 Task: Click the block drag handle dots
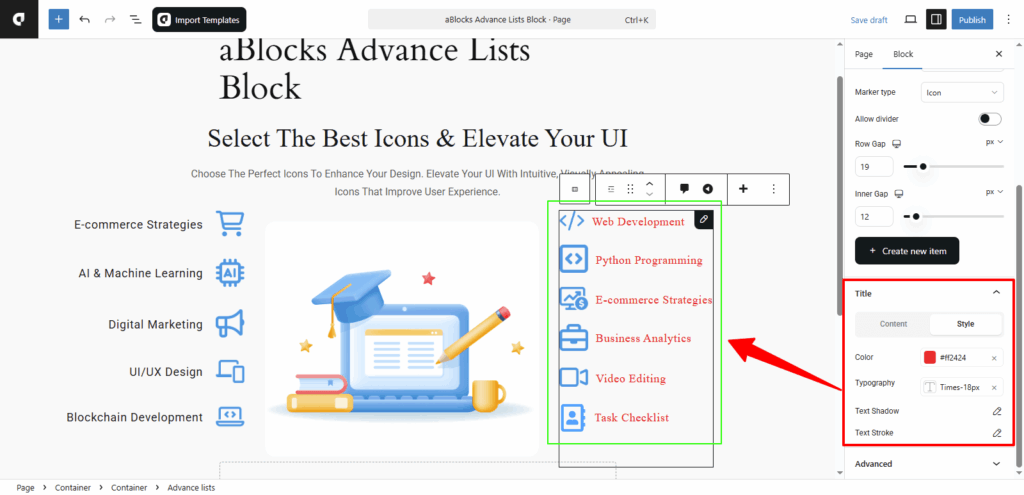[630, 189]
